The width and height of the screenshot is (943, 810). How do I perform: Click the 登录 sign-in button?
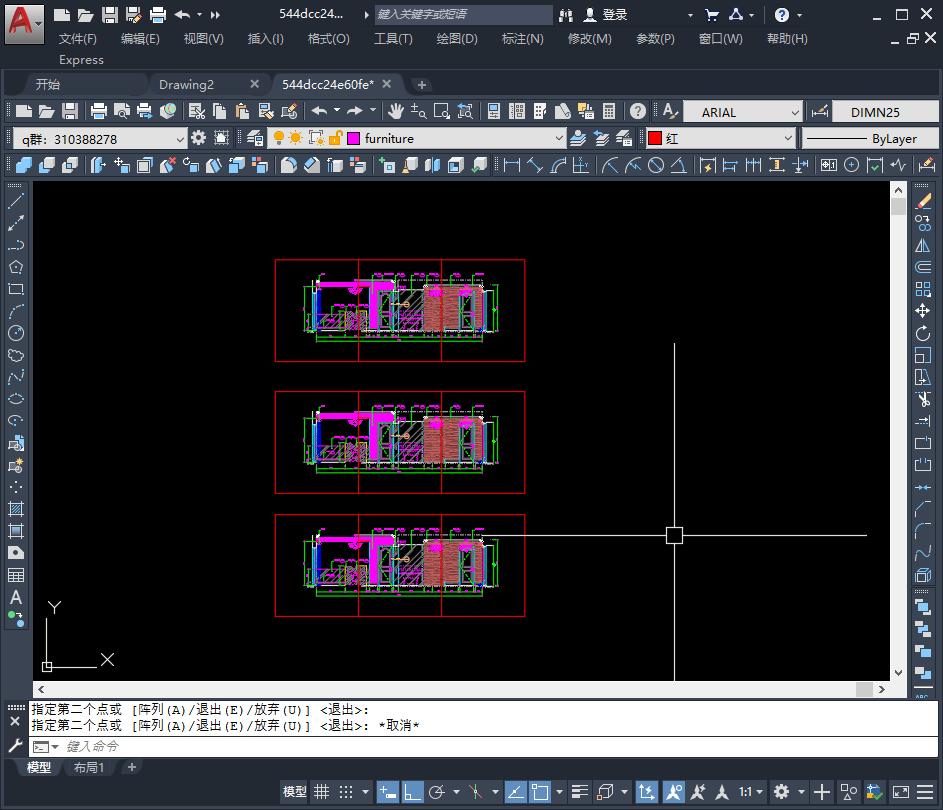[x=614, y=15]
